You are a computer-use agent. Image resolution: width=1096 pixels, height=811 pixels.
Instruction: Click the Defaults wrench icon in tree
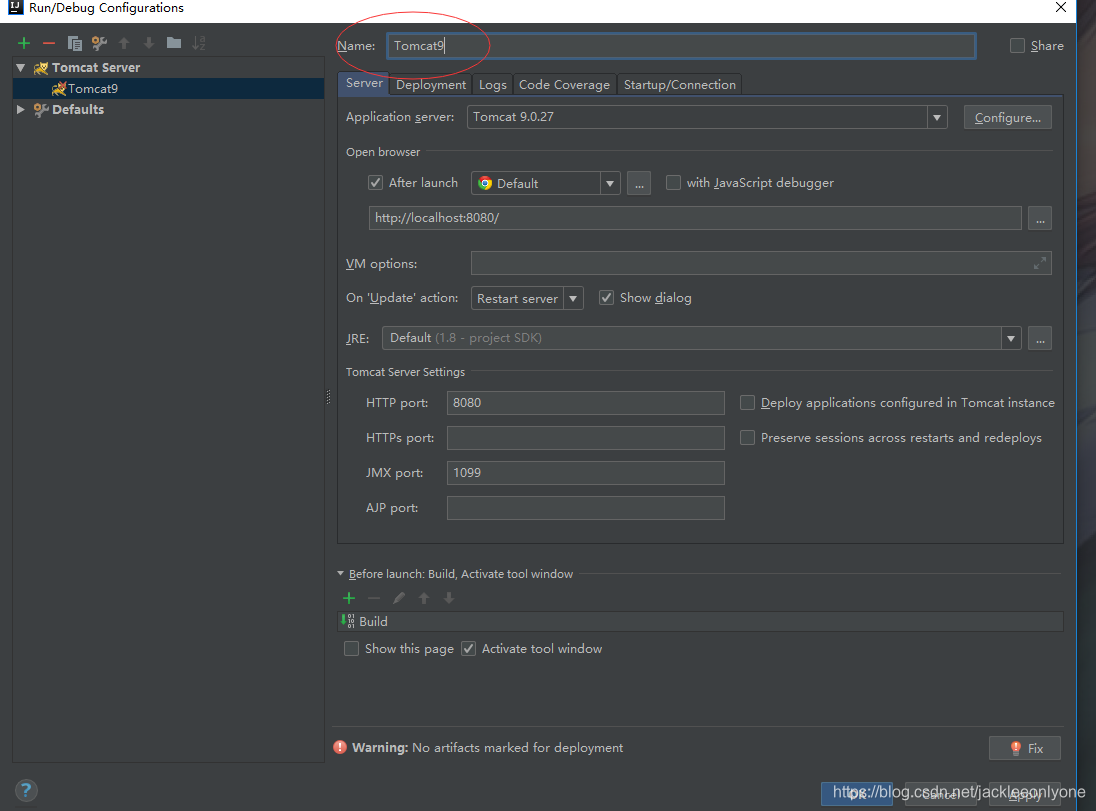pyautogui.click(x=41, y=110)
